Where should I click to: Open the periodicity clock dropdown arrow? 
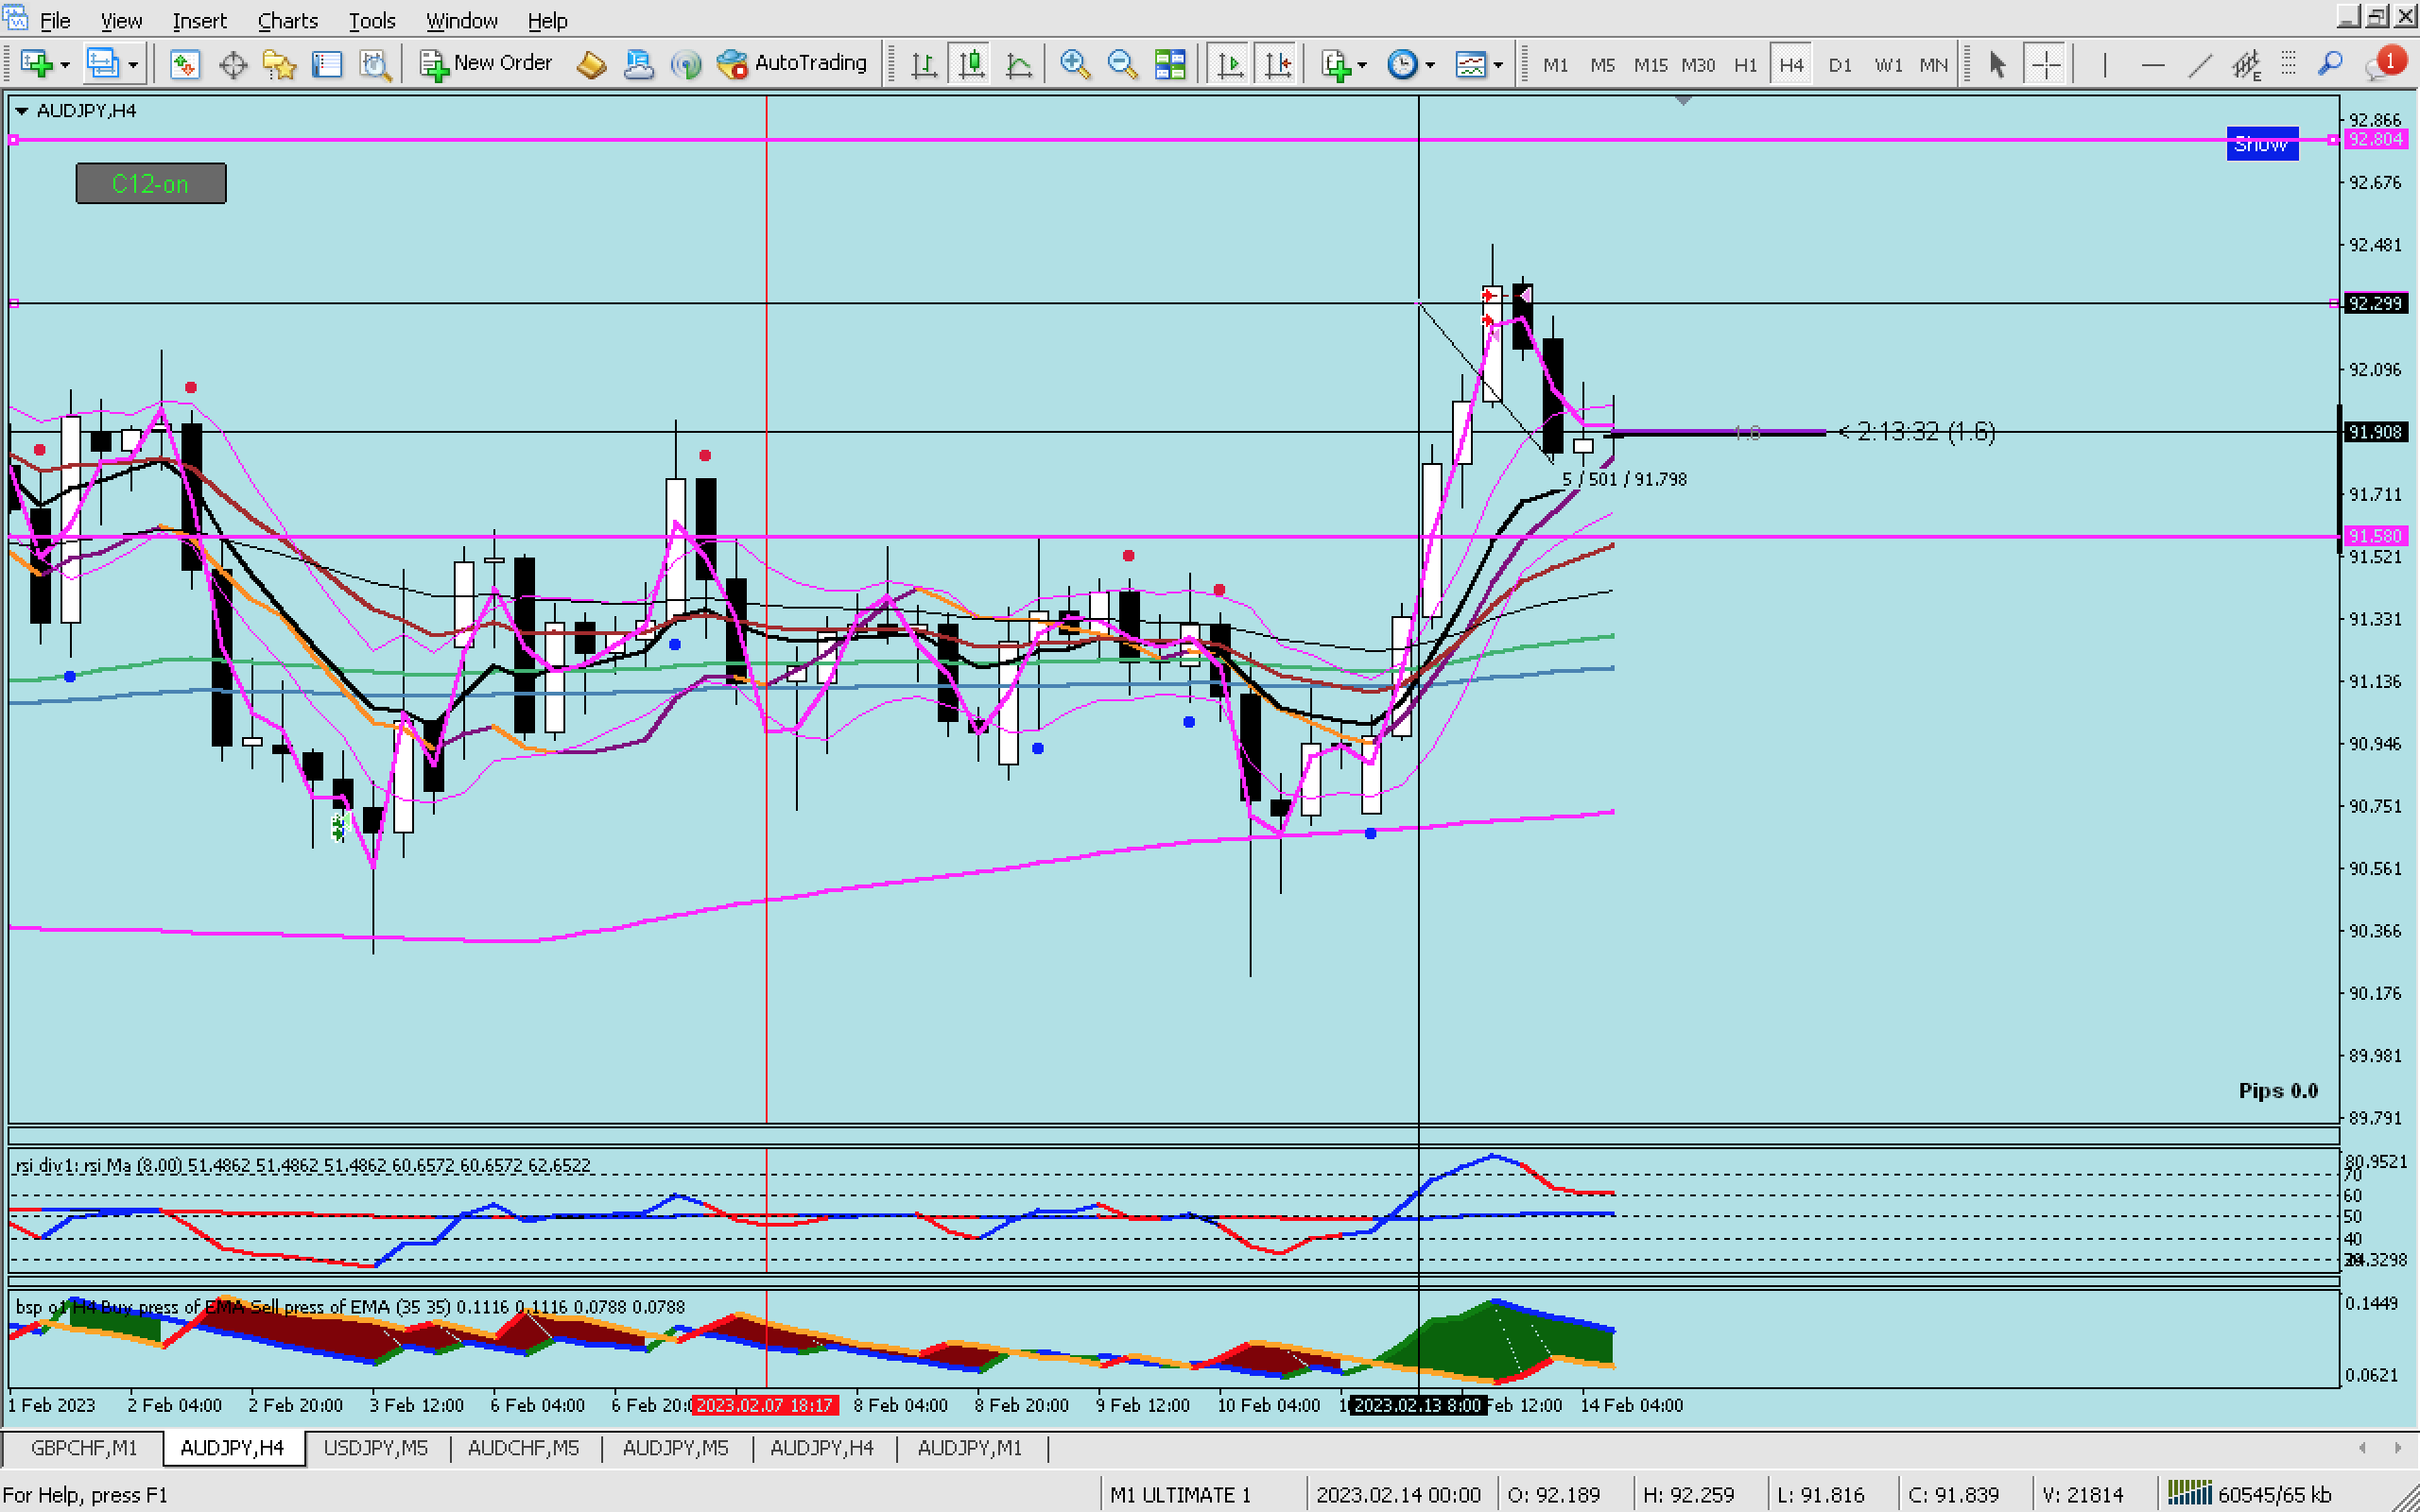point(1431,65)
